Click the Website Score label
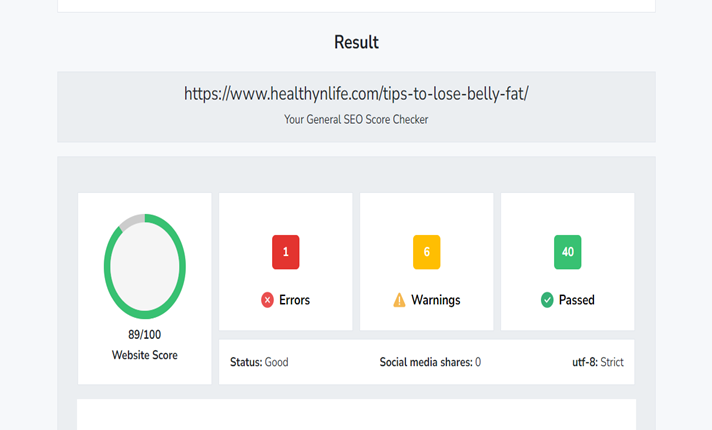Viewport: 712px width, 430px height. [x=145, y=355]
